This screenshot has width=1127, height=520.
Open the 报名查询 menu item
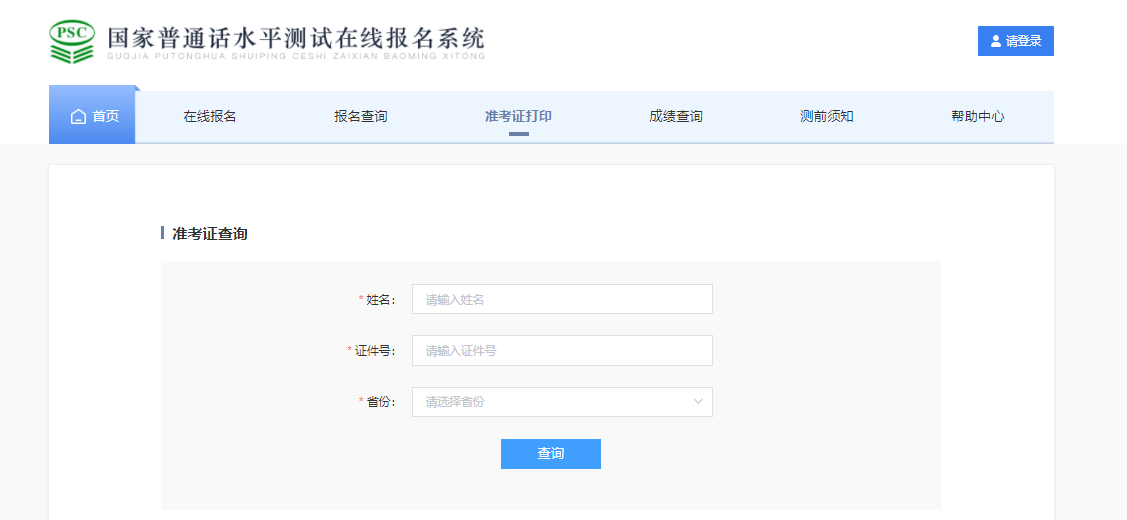coord(361,117)
